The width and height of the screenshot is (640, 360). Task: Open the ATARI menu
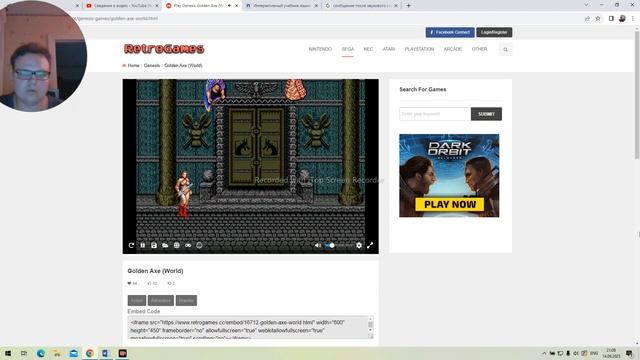(x=389, y=49)
